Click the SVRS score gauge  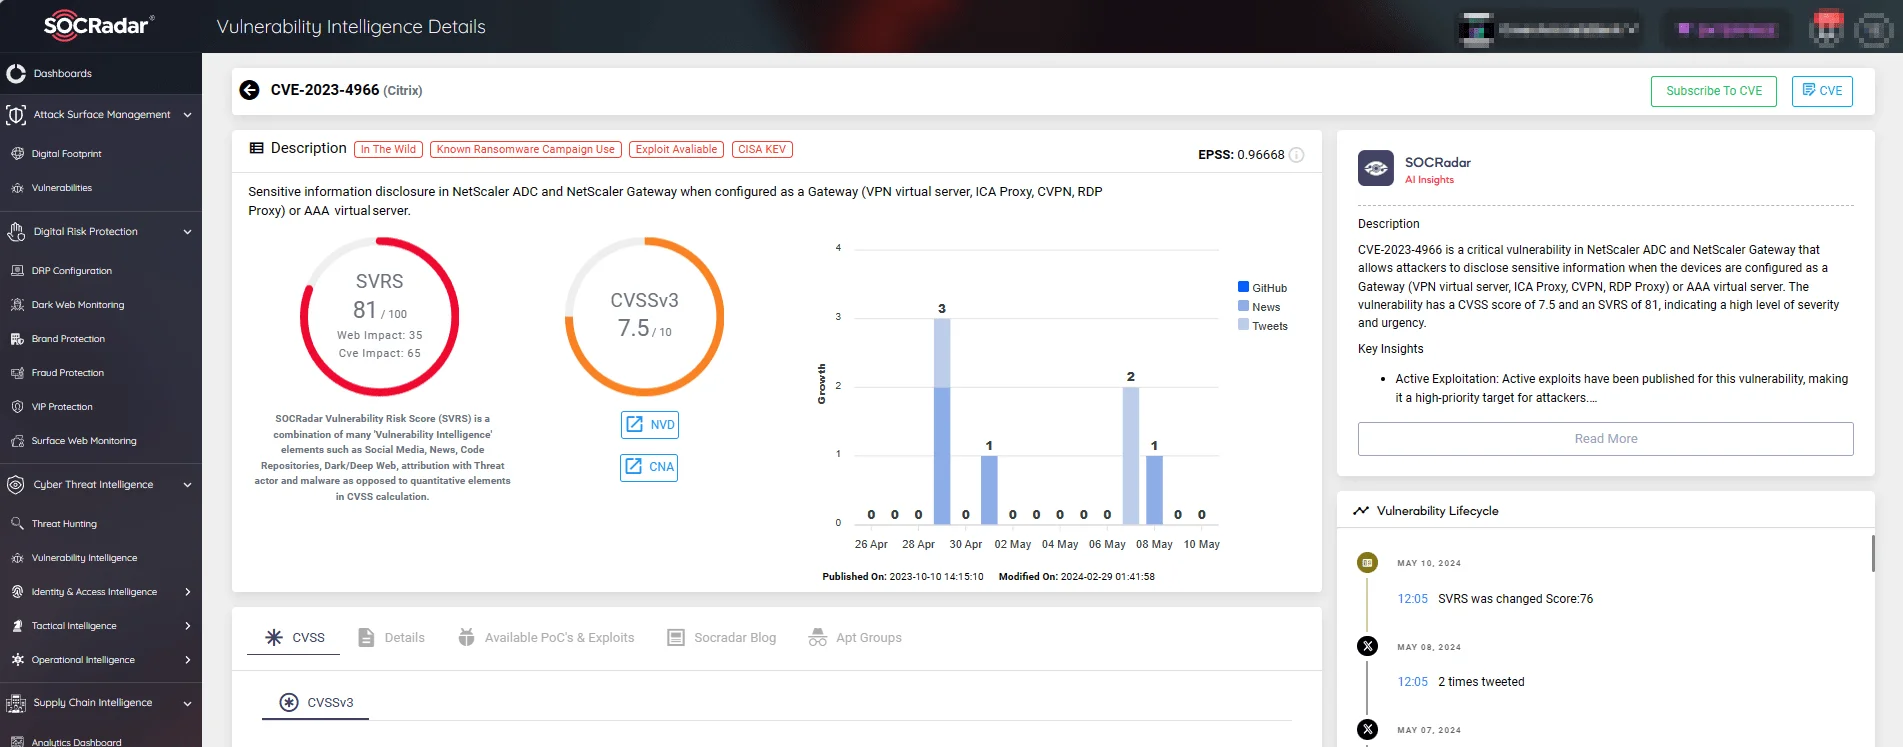380,316
